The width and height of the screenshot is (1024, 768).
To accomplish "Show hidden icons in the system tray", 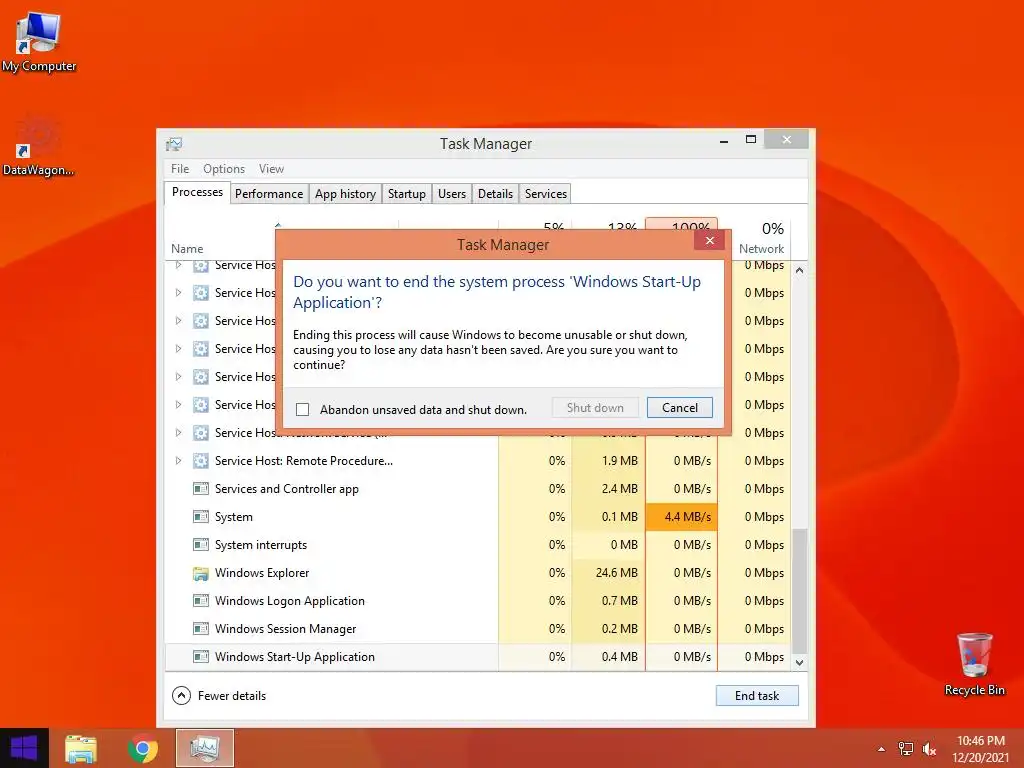I will point(881,749).
